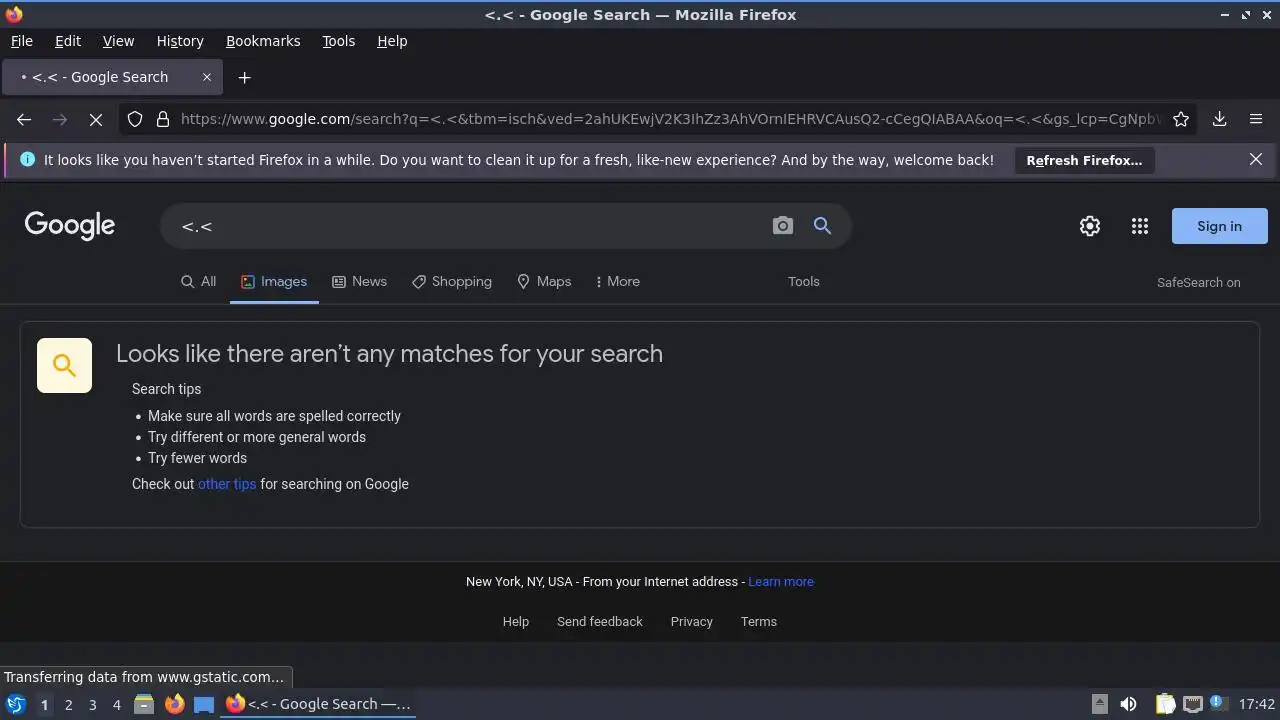Bookmark this page with the star icon
This screenshot has width=1280, height=720.
coord(1181,119)
